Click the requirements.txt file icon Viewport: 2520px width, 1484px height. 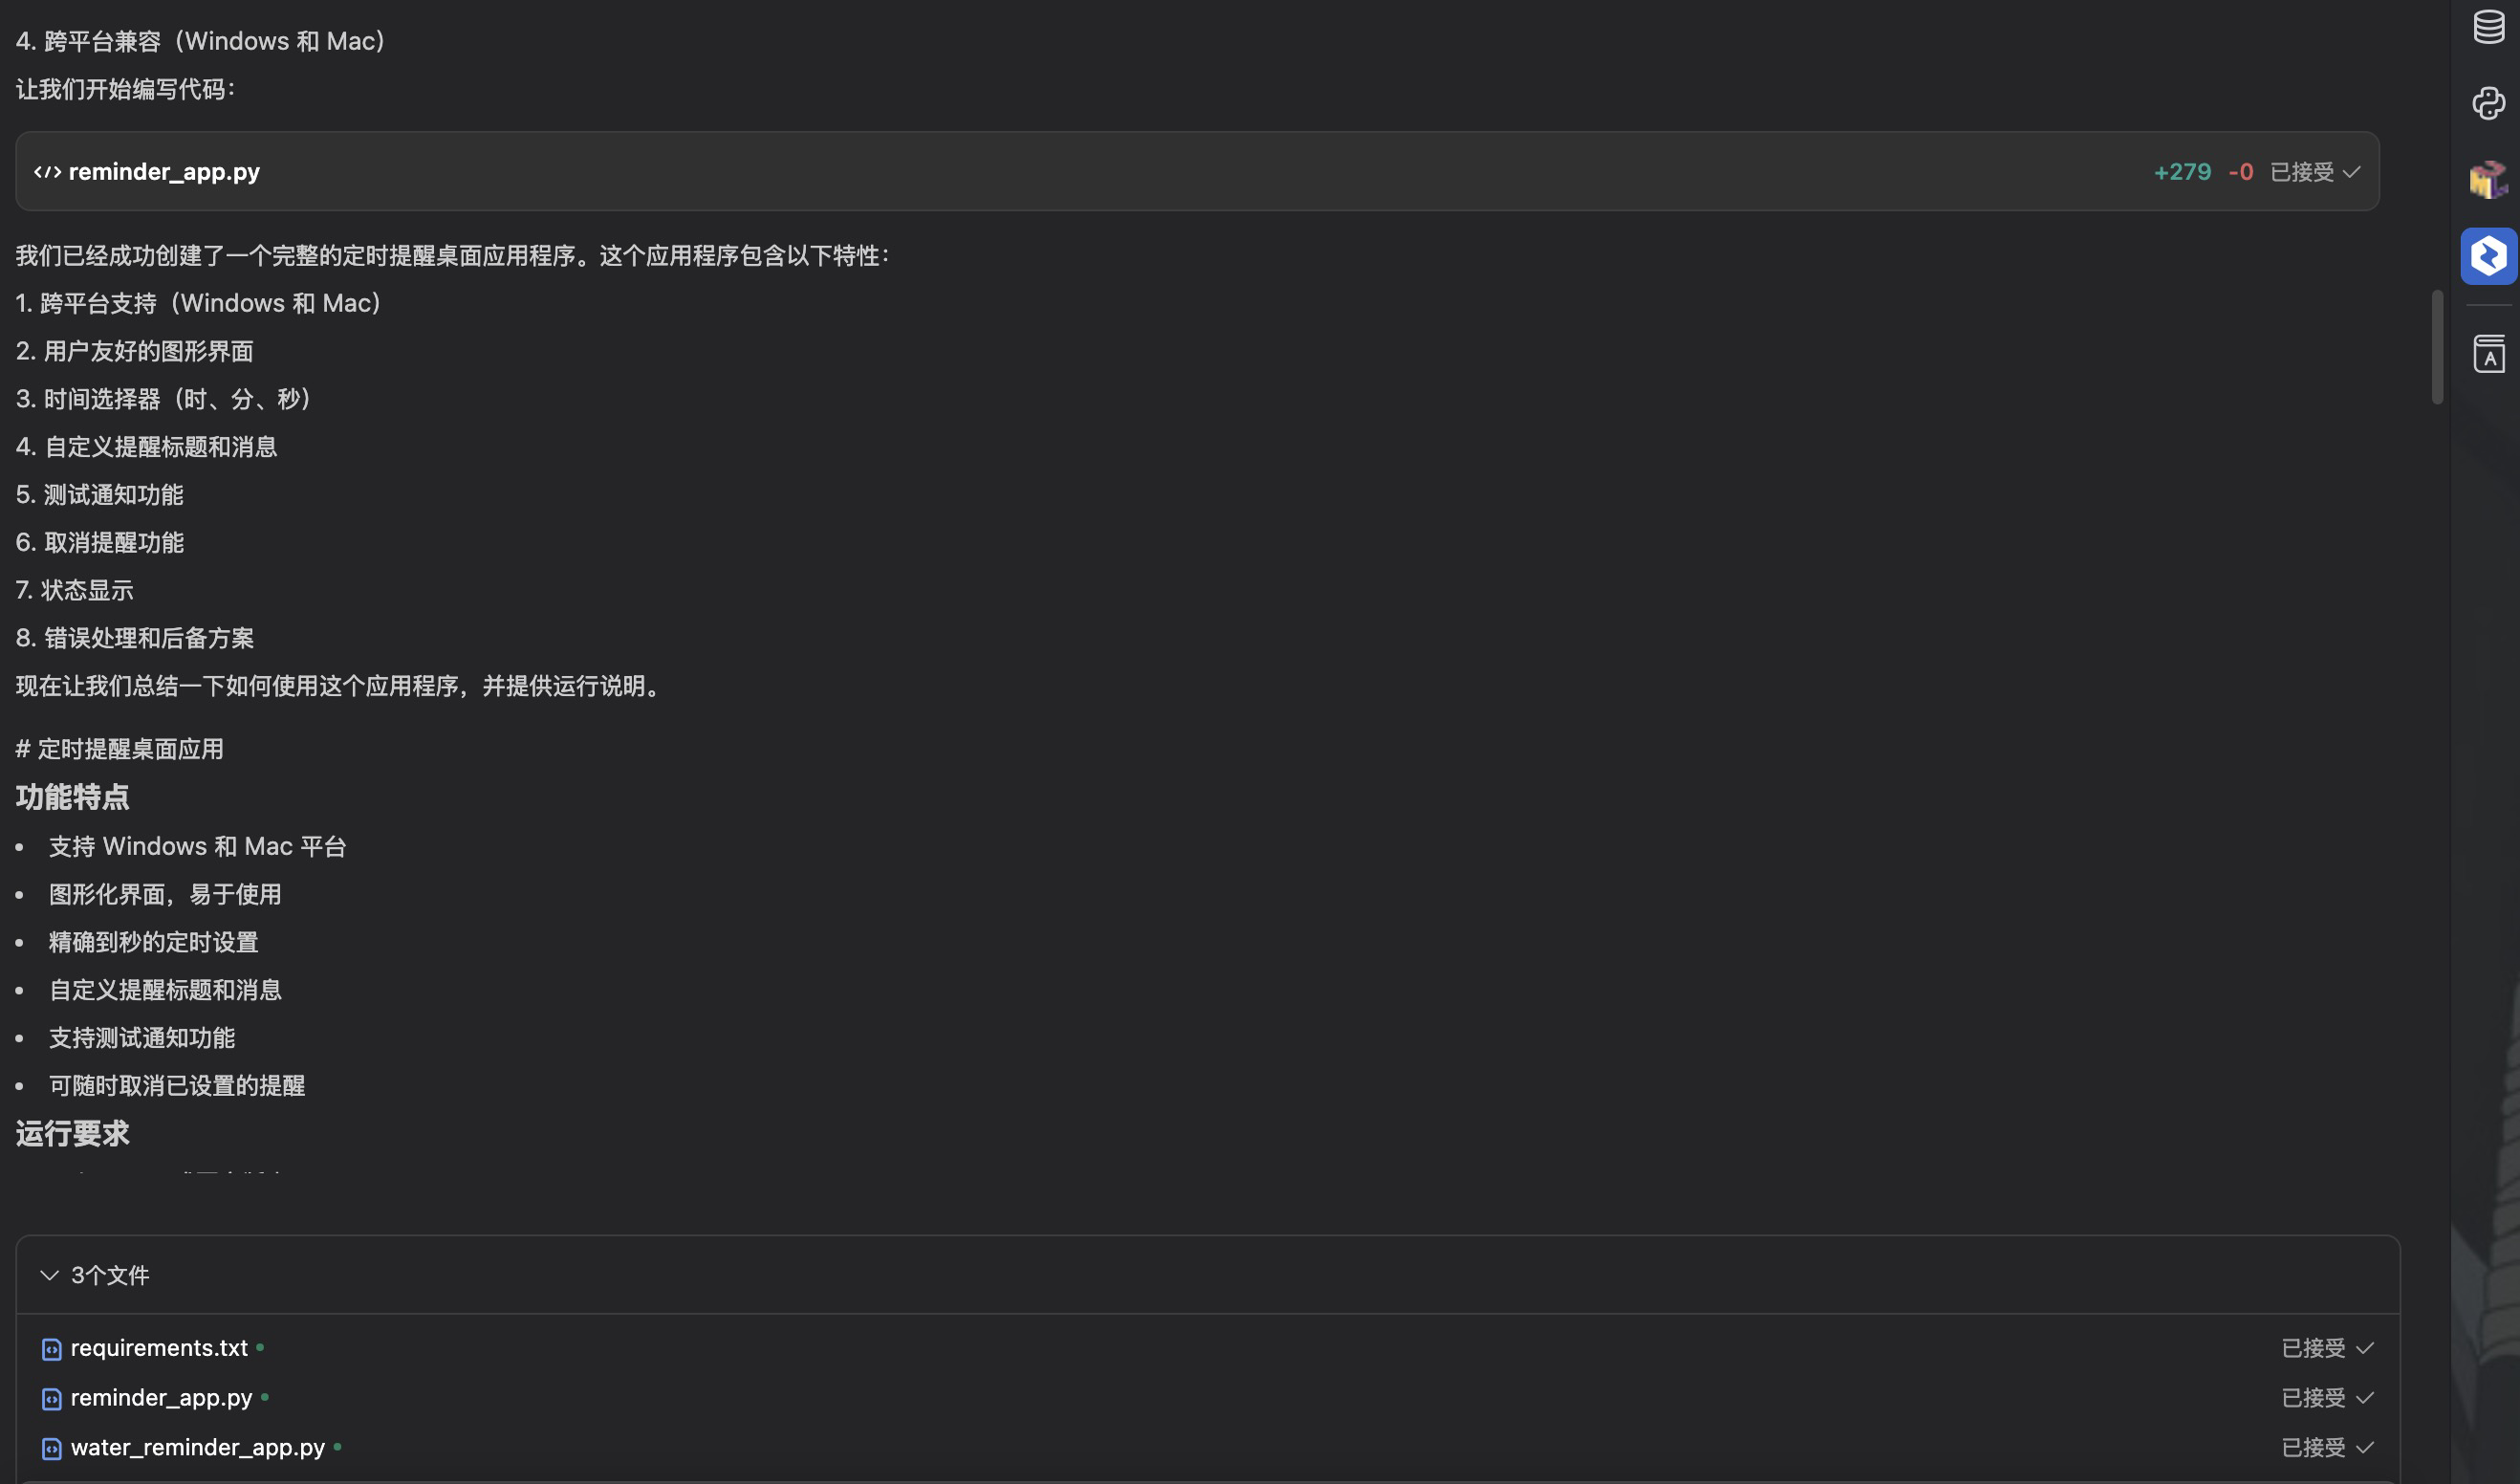(51, 1349)
